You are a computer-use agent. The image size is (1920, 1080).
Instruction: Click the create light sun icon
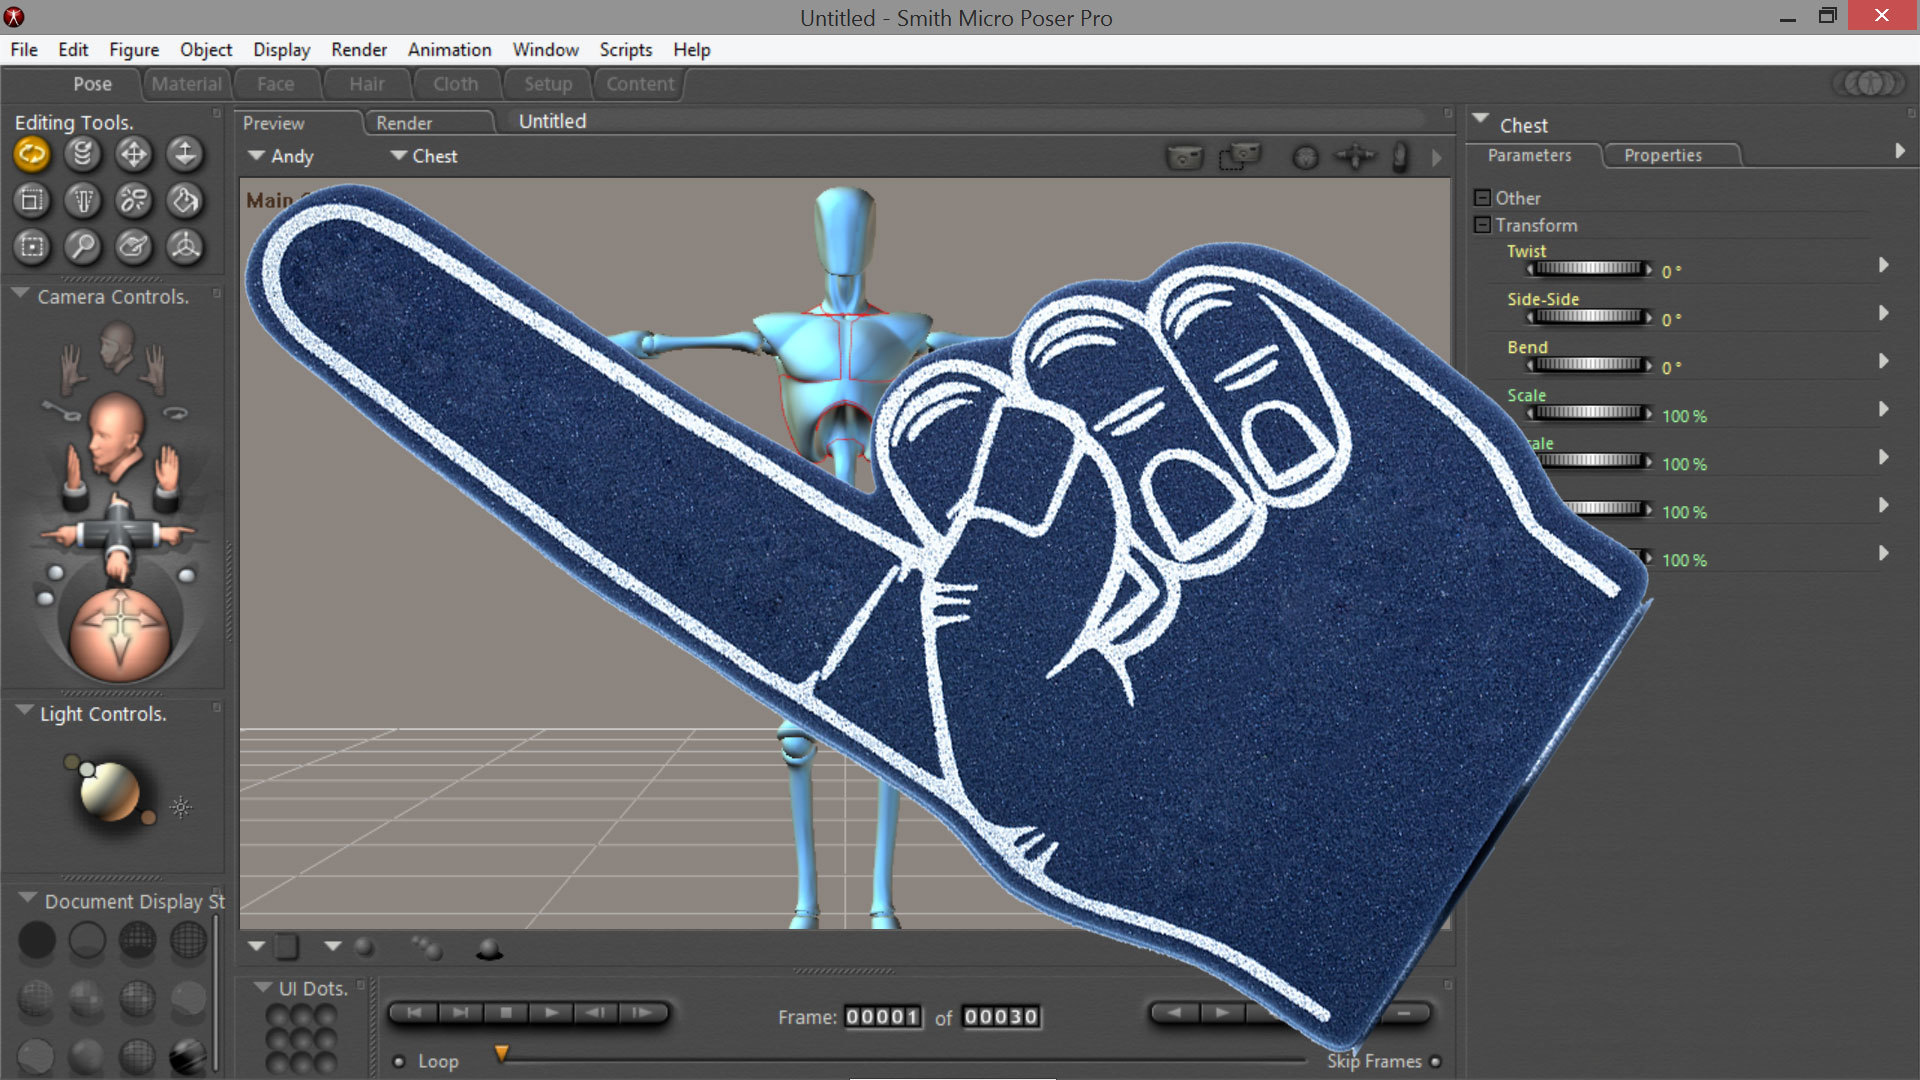181,807
